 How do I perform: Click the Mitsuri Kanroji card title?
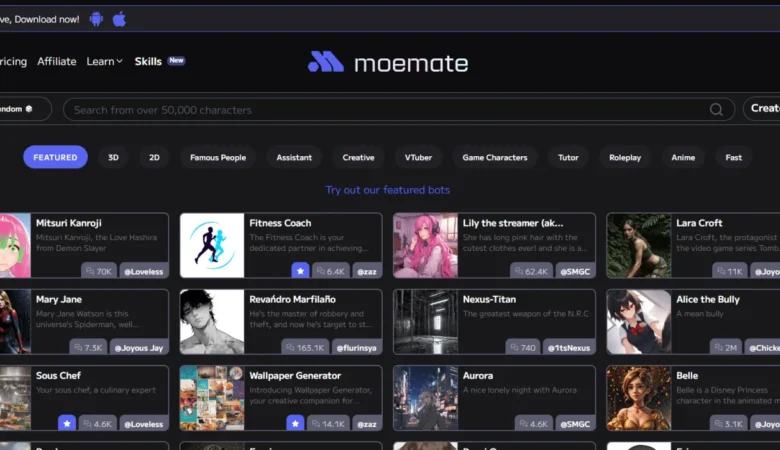[x=69, y=223]
